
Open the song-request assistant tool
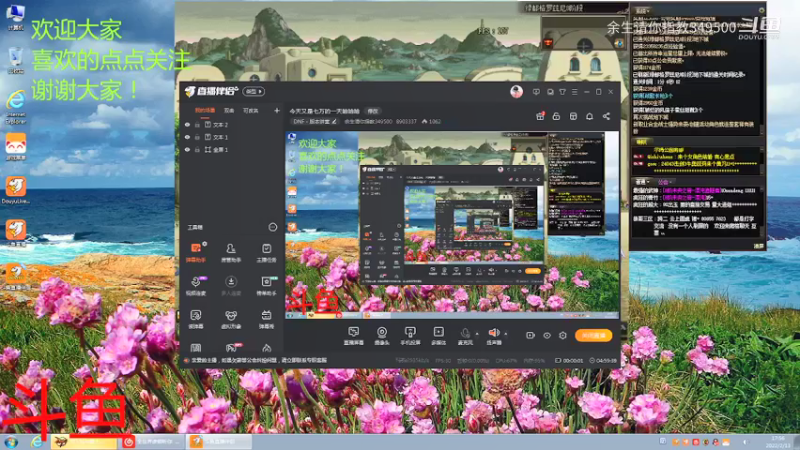(x=266, y=286)
